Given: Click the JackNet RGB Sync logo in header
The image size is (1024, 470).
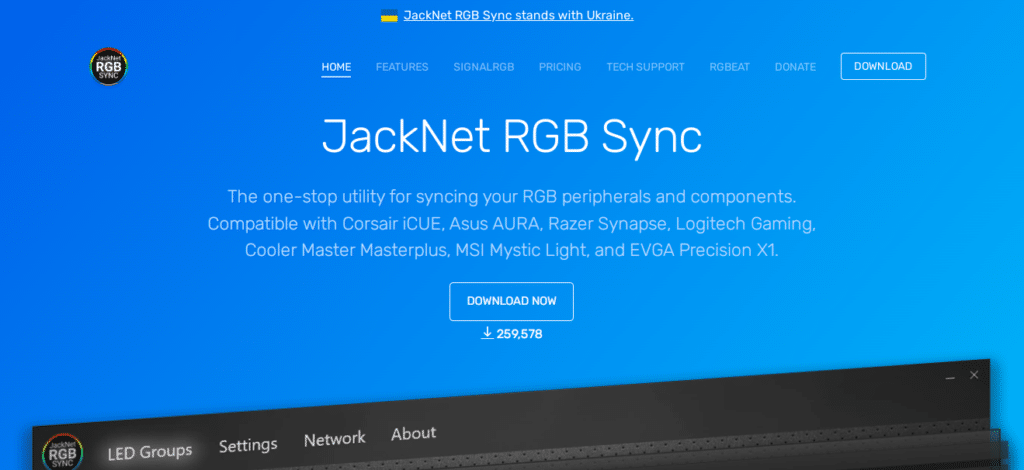Looking at the screenshot, I should coord(108,67).
